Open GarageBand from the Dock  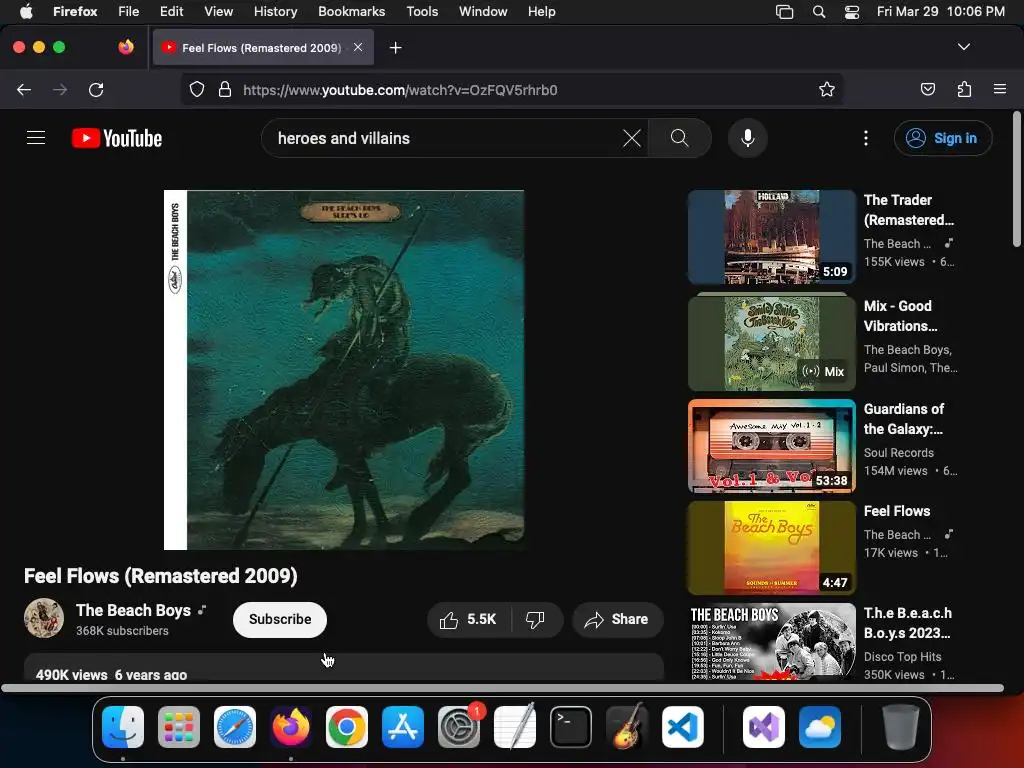tap(627, 727)
